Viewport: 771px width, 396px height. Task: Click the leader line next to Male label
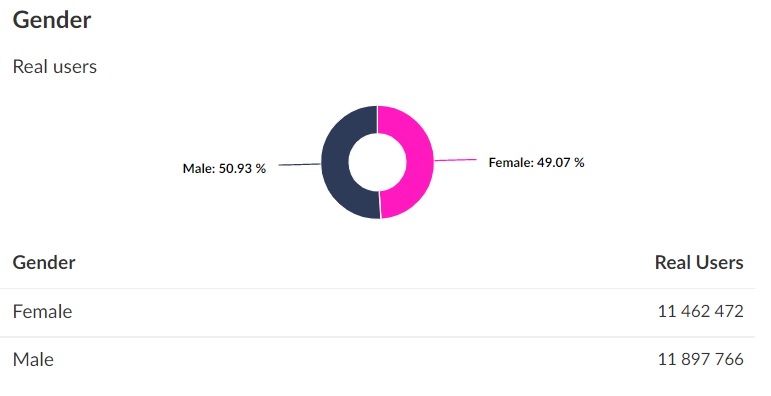pos(299,164)
